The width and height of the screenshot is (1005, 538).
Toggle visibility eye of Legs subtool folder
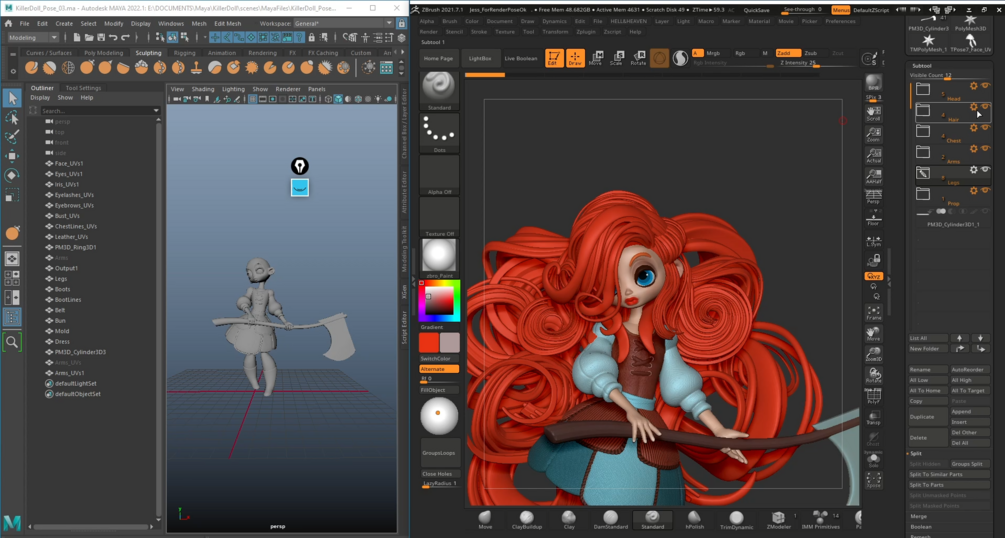pos(986,169)
